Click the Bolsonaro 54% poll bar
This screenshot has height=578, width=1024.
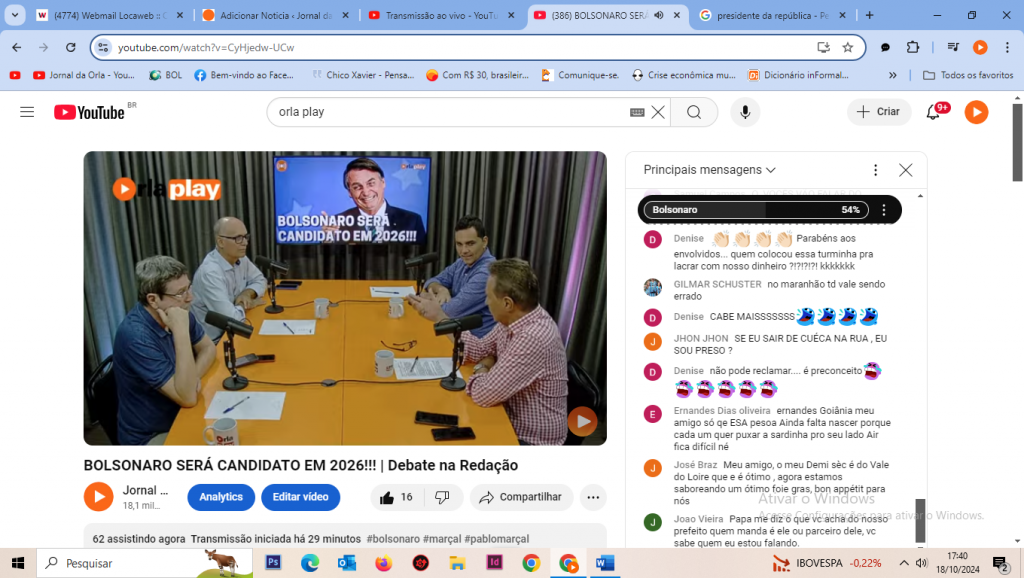point(756,210)
